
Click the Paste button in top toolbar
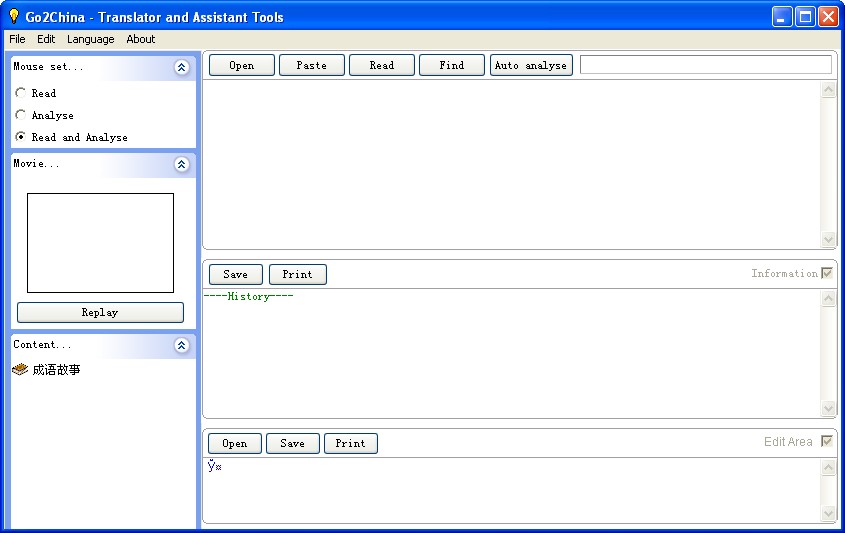[x=311, y=65]
